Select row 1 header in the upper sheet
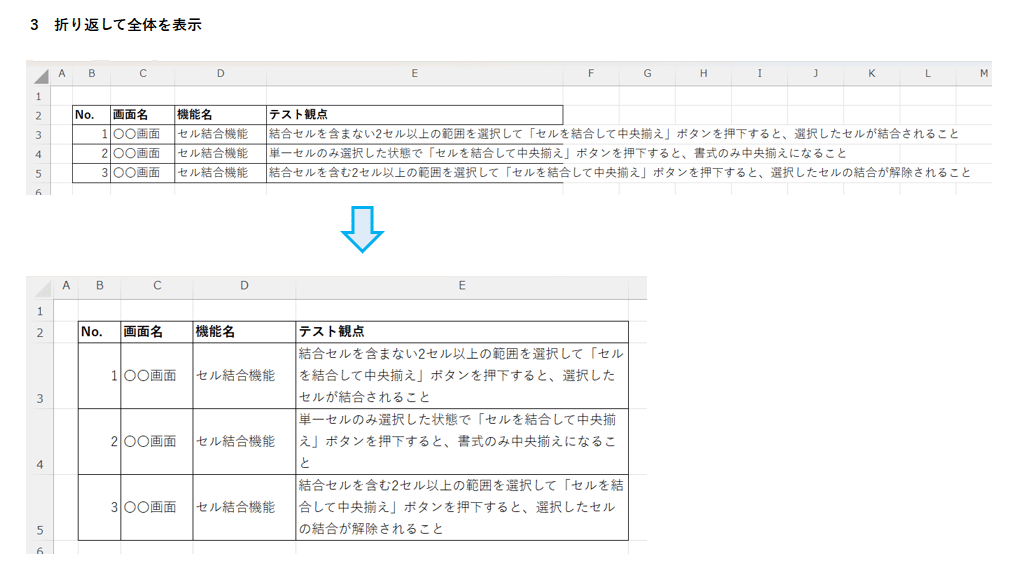1022x567 pixels. click(x=39, y=96)
